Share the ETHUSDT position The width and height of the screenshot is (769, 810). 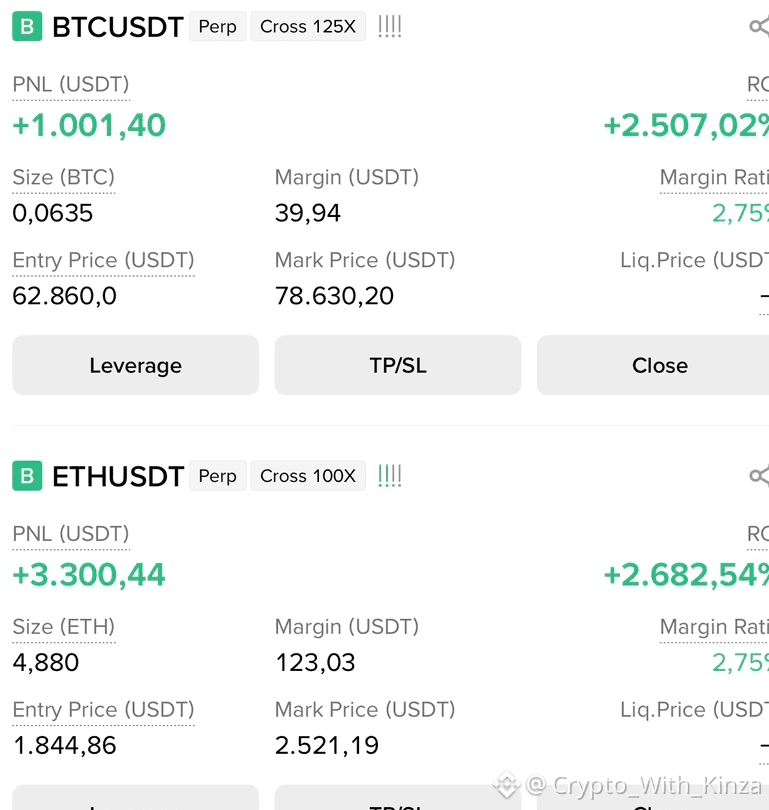759,475
